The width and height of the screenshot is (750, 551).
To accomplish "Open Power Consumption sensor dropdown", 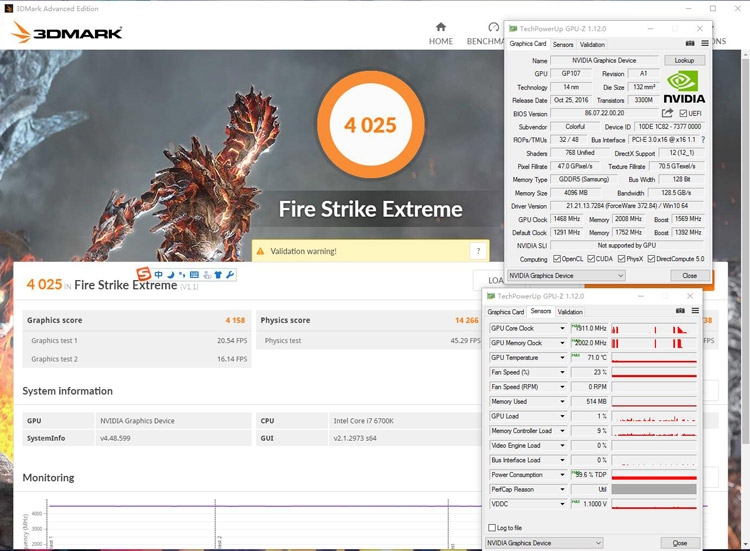I will (x=562, y=475).
